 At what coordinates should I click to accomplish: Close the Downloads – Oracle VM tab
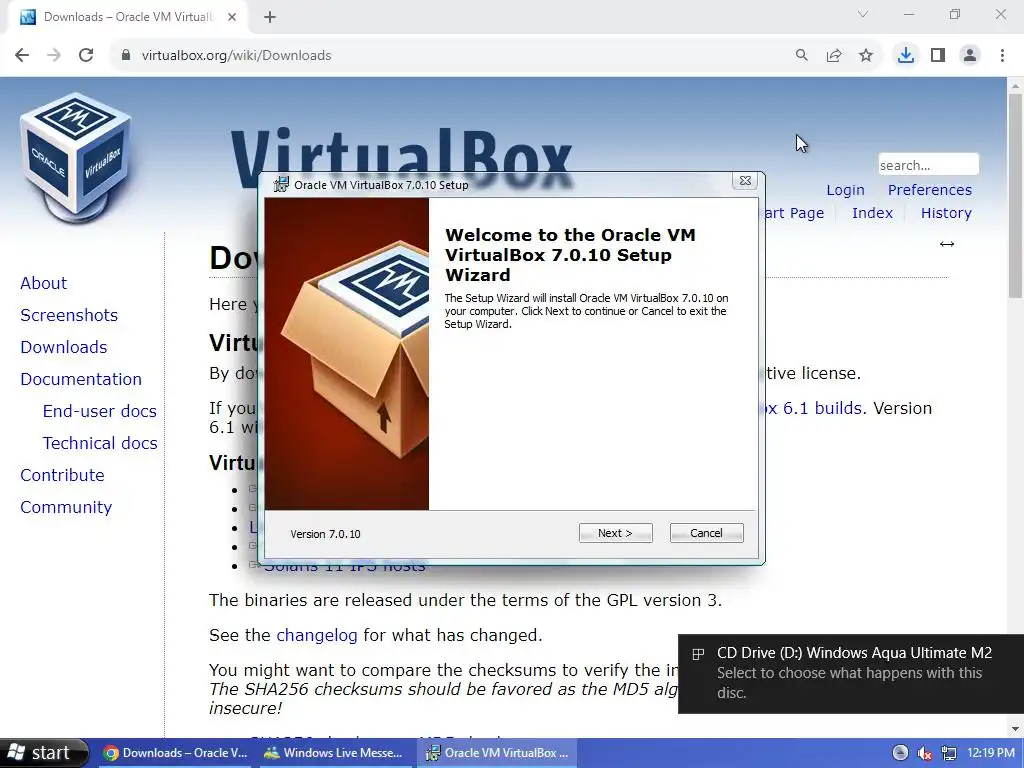click(232, 17)
